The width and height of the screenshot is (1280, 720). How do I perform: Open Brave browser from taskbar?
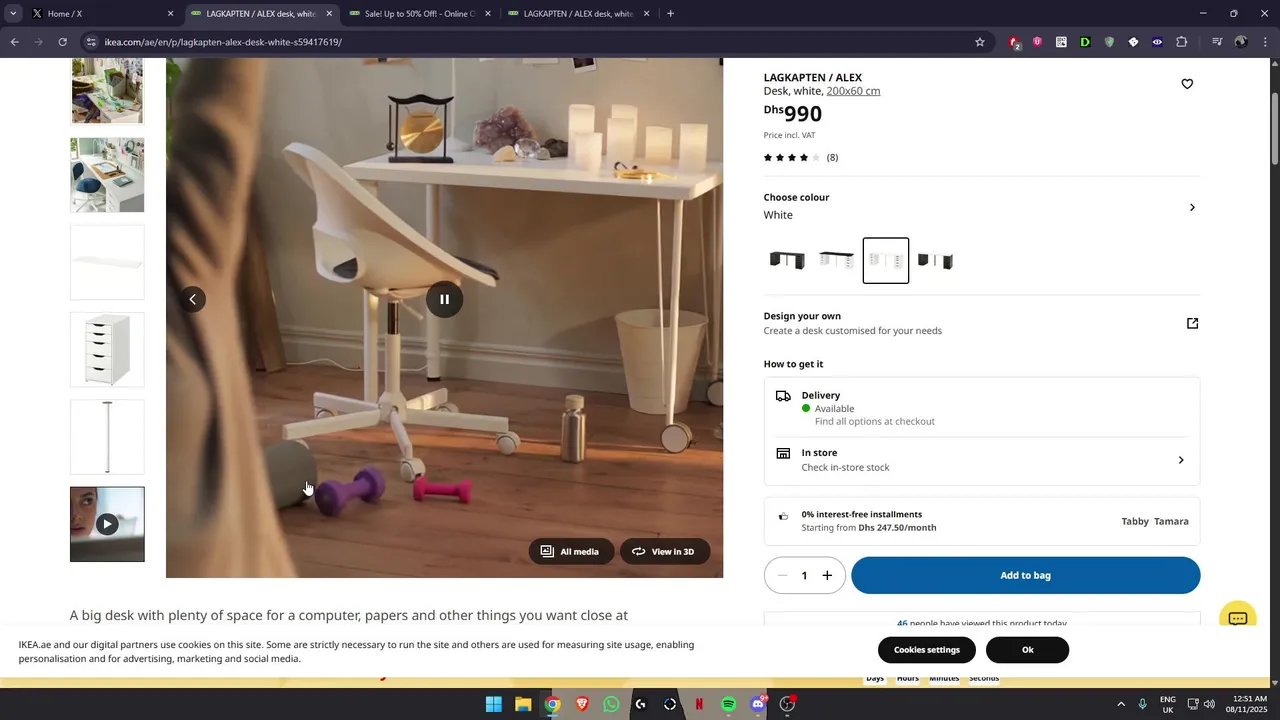click(x=582, y=704)
